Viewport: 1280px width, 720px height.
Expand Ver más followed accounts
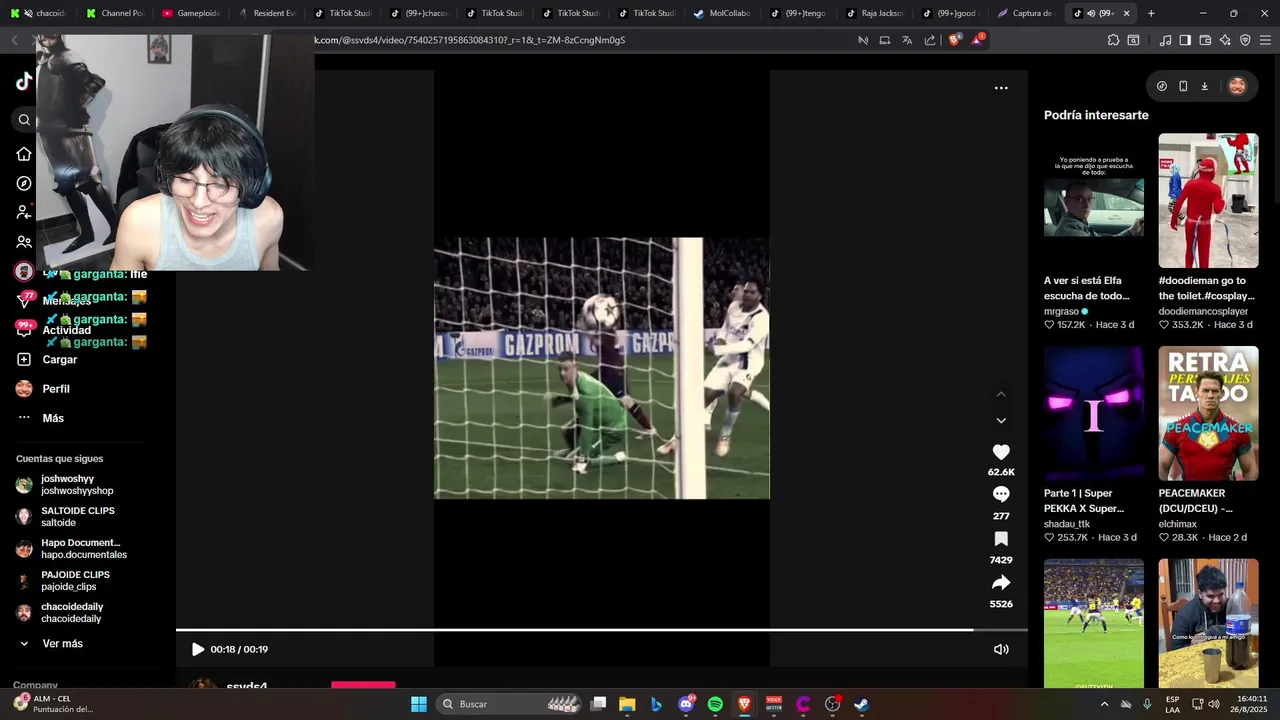(x=52, y=644)
